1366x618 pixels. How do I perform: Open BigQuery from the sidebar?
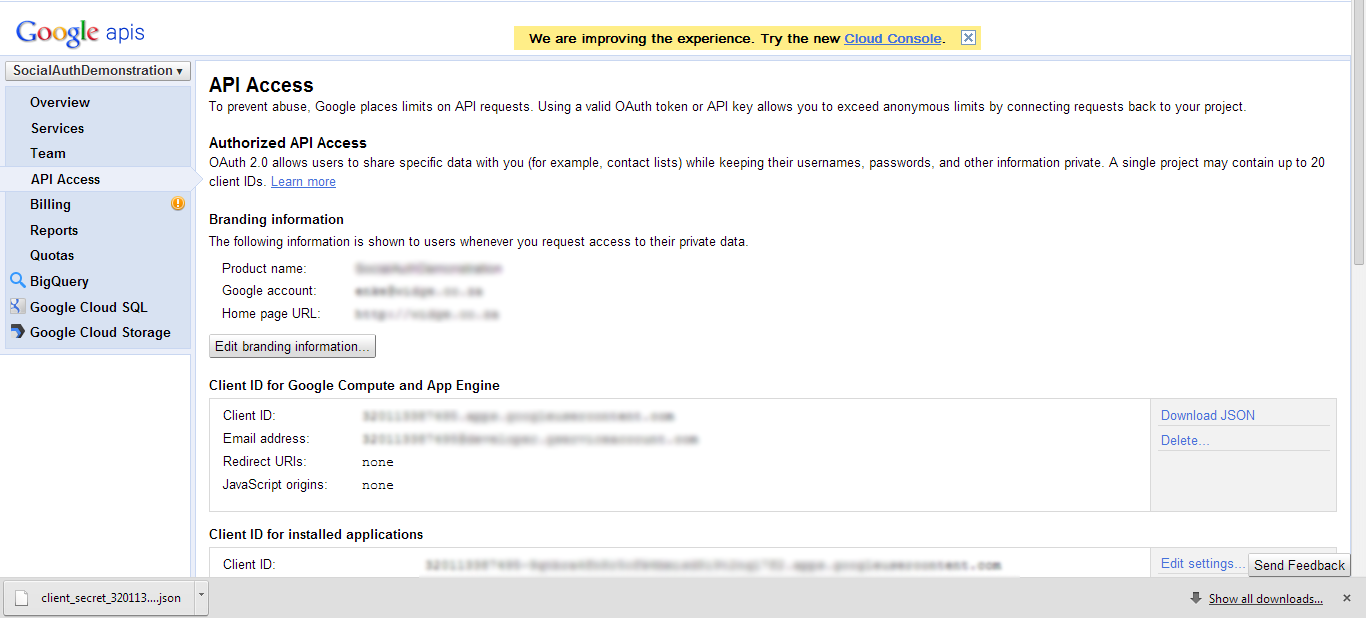click(x=59, y=281)
